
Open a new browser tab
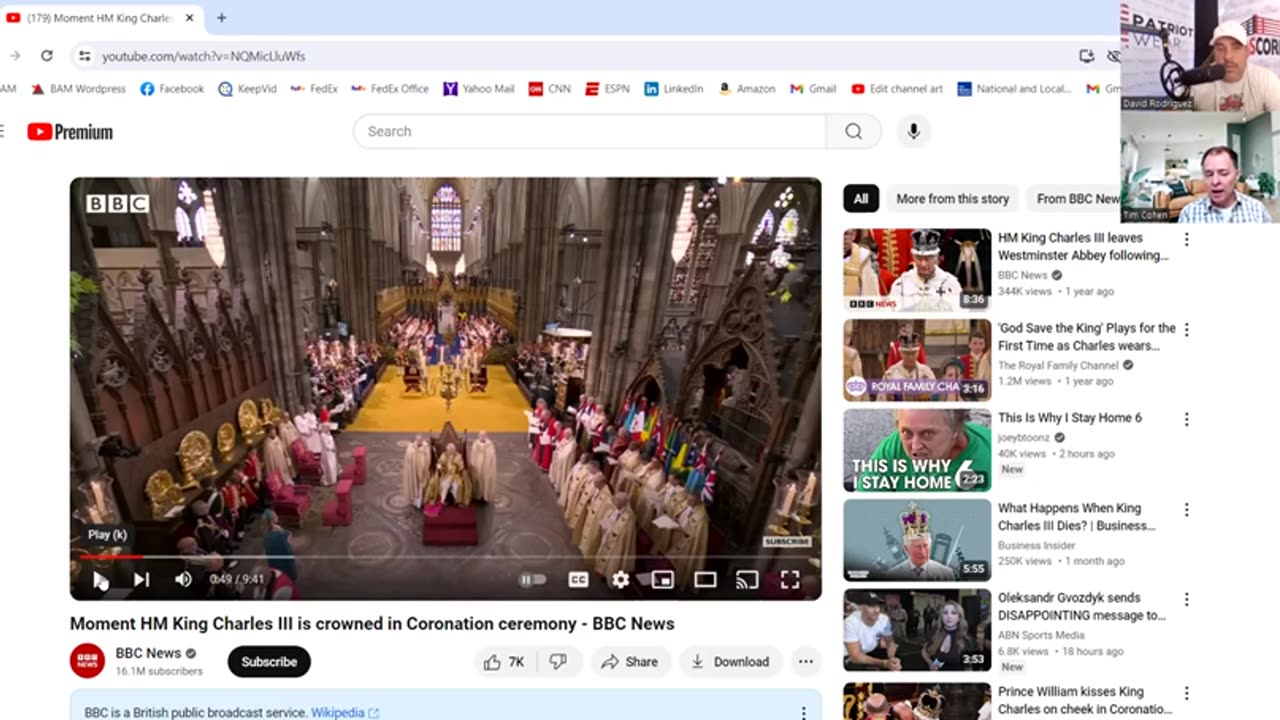pyautogui.click(x=221, y=18)
